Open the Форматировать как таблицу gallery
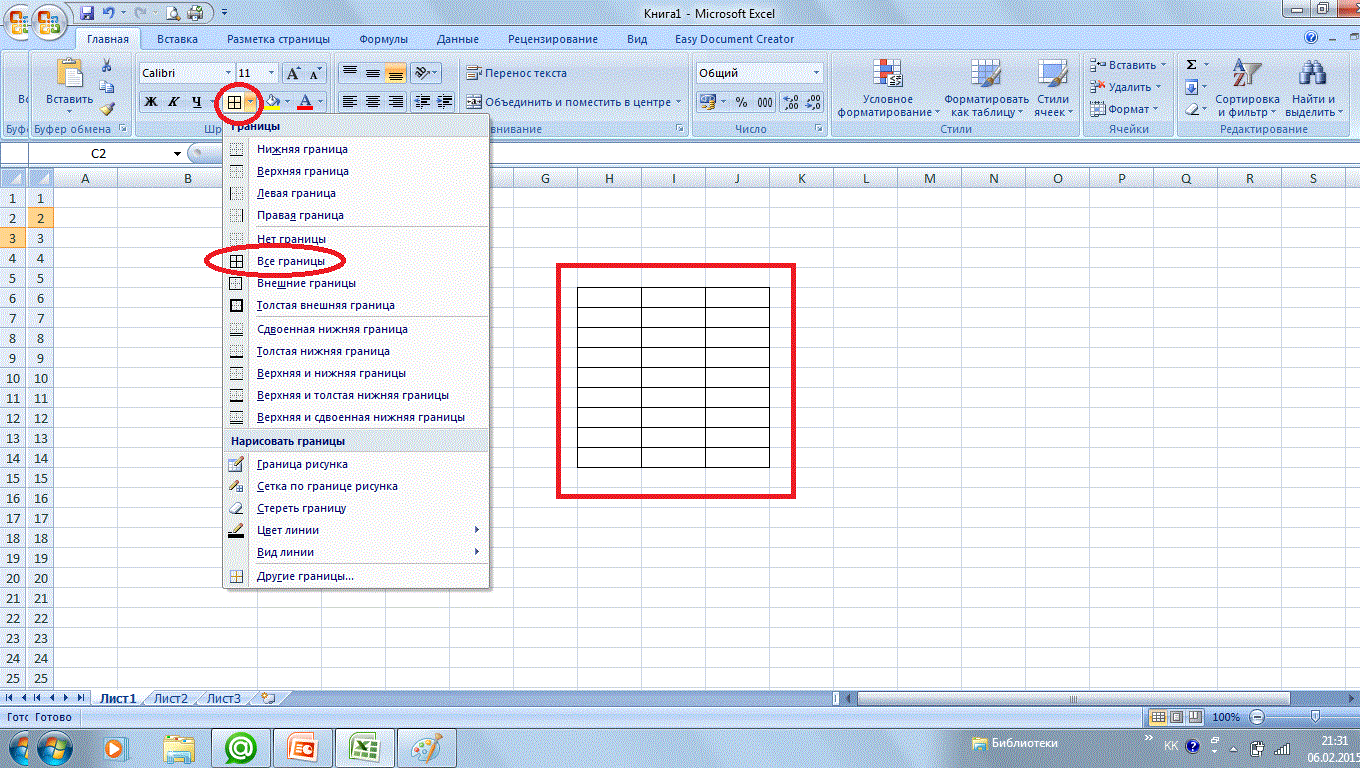Screen dimensions: 1360x768 point(986,88)
